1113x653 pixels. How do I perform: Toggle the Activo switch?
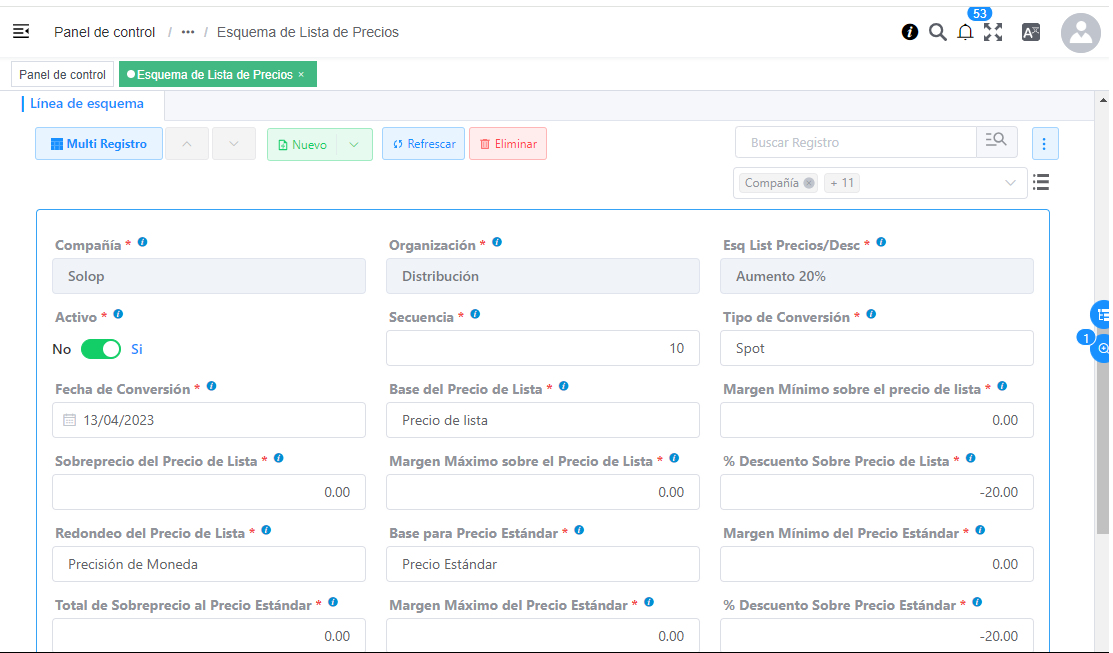click(x=100, y=349)
